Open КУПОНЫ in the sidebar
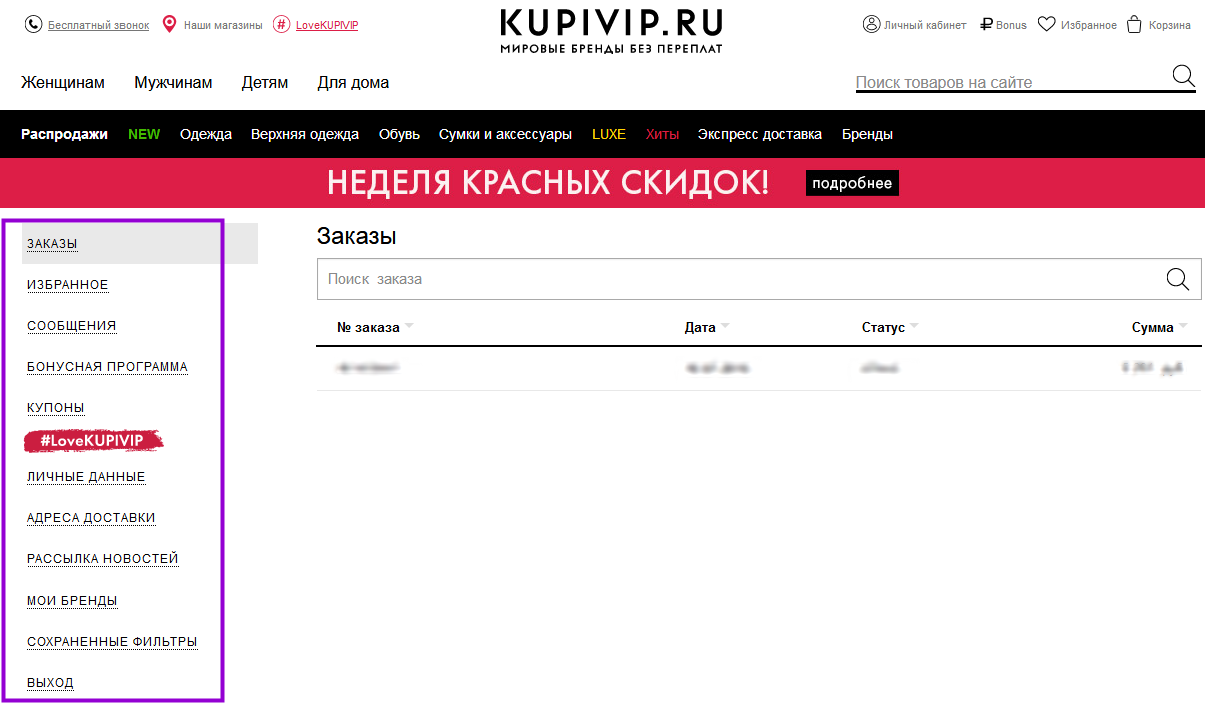This screenshot has height=716, width=1205. (56, 408)
